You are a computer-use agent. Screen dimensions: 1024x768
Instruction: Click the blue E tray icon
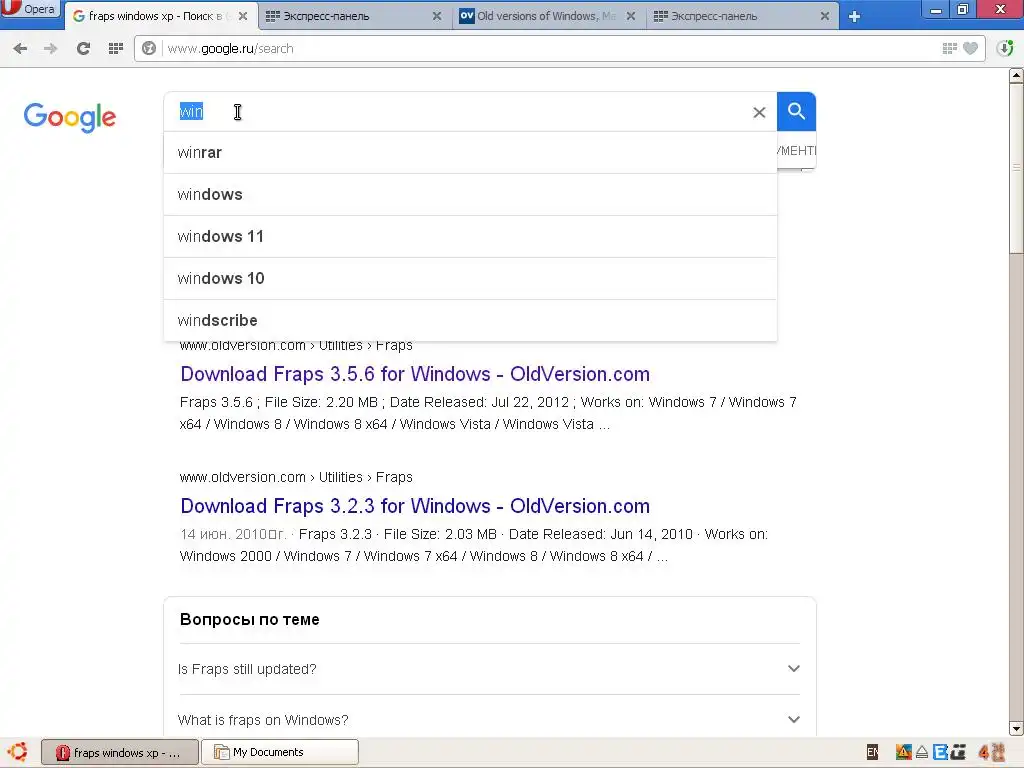[x=940, y=752]
